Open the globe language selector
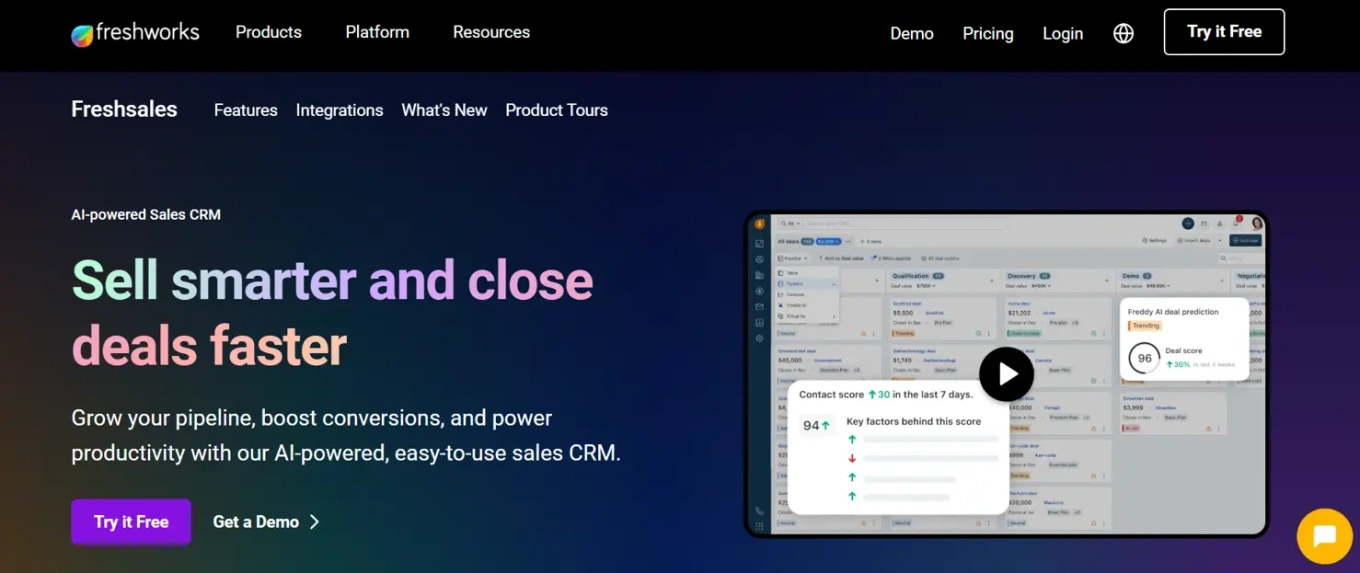Viewport: 1360px width, 573px height. [x=1123, y=33]
